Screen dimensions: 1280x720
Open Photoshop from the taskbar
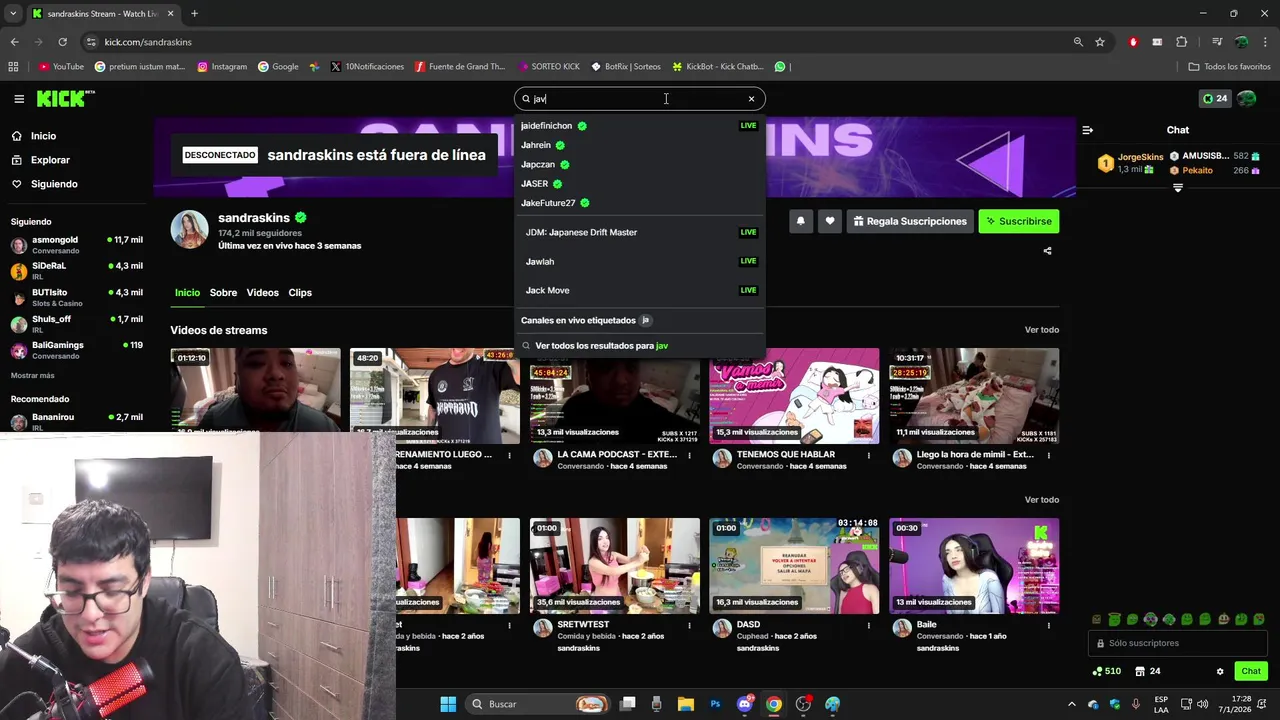[715, 704]
